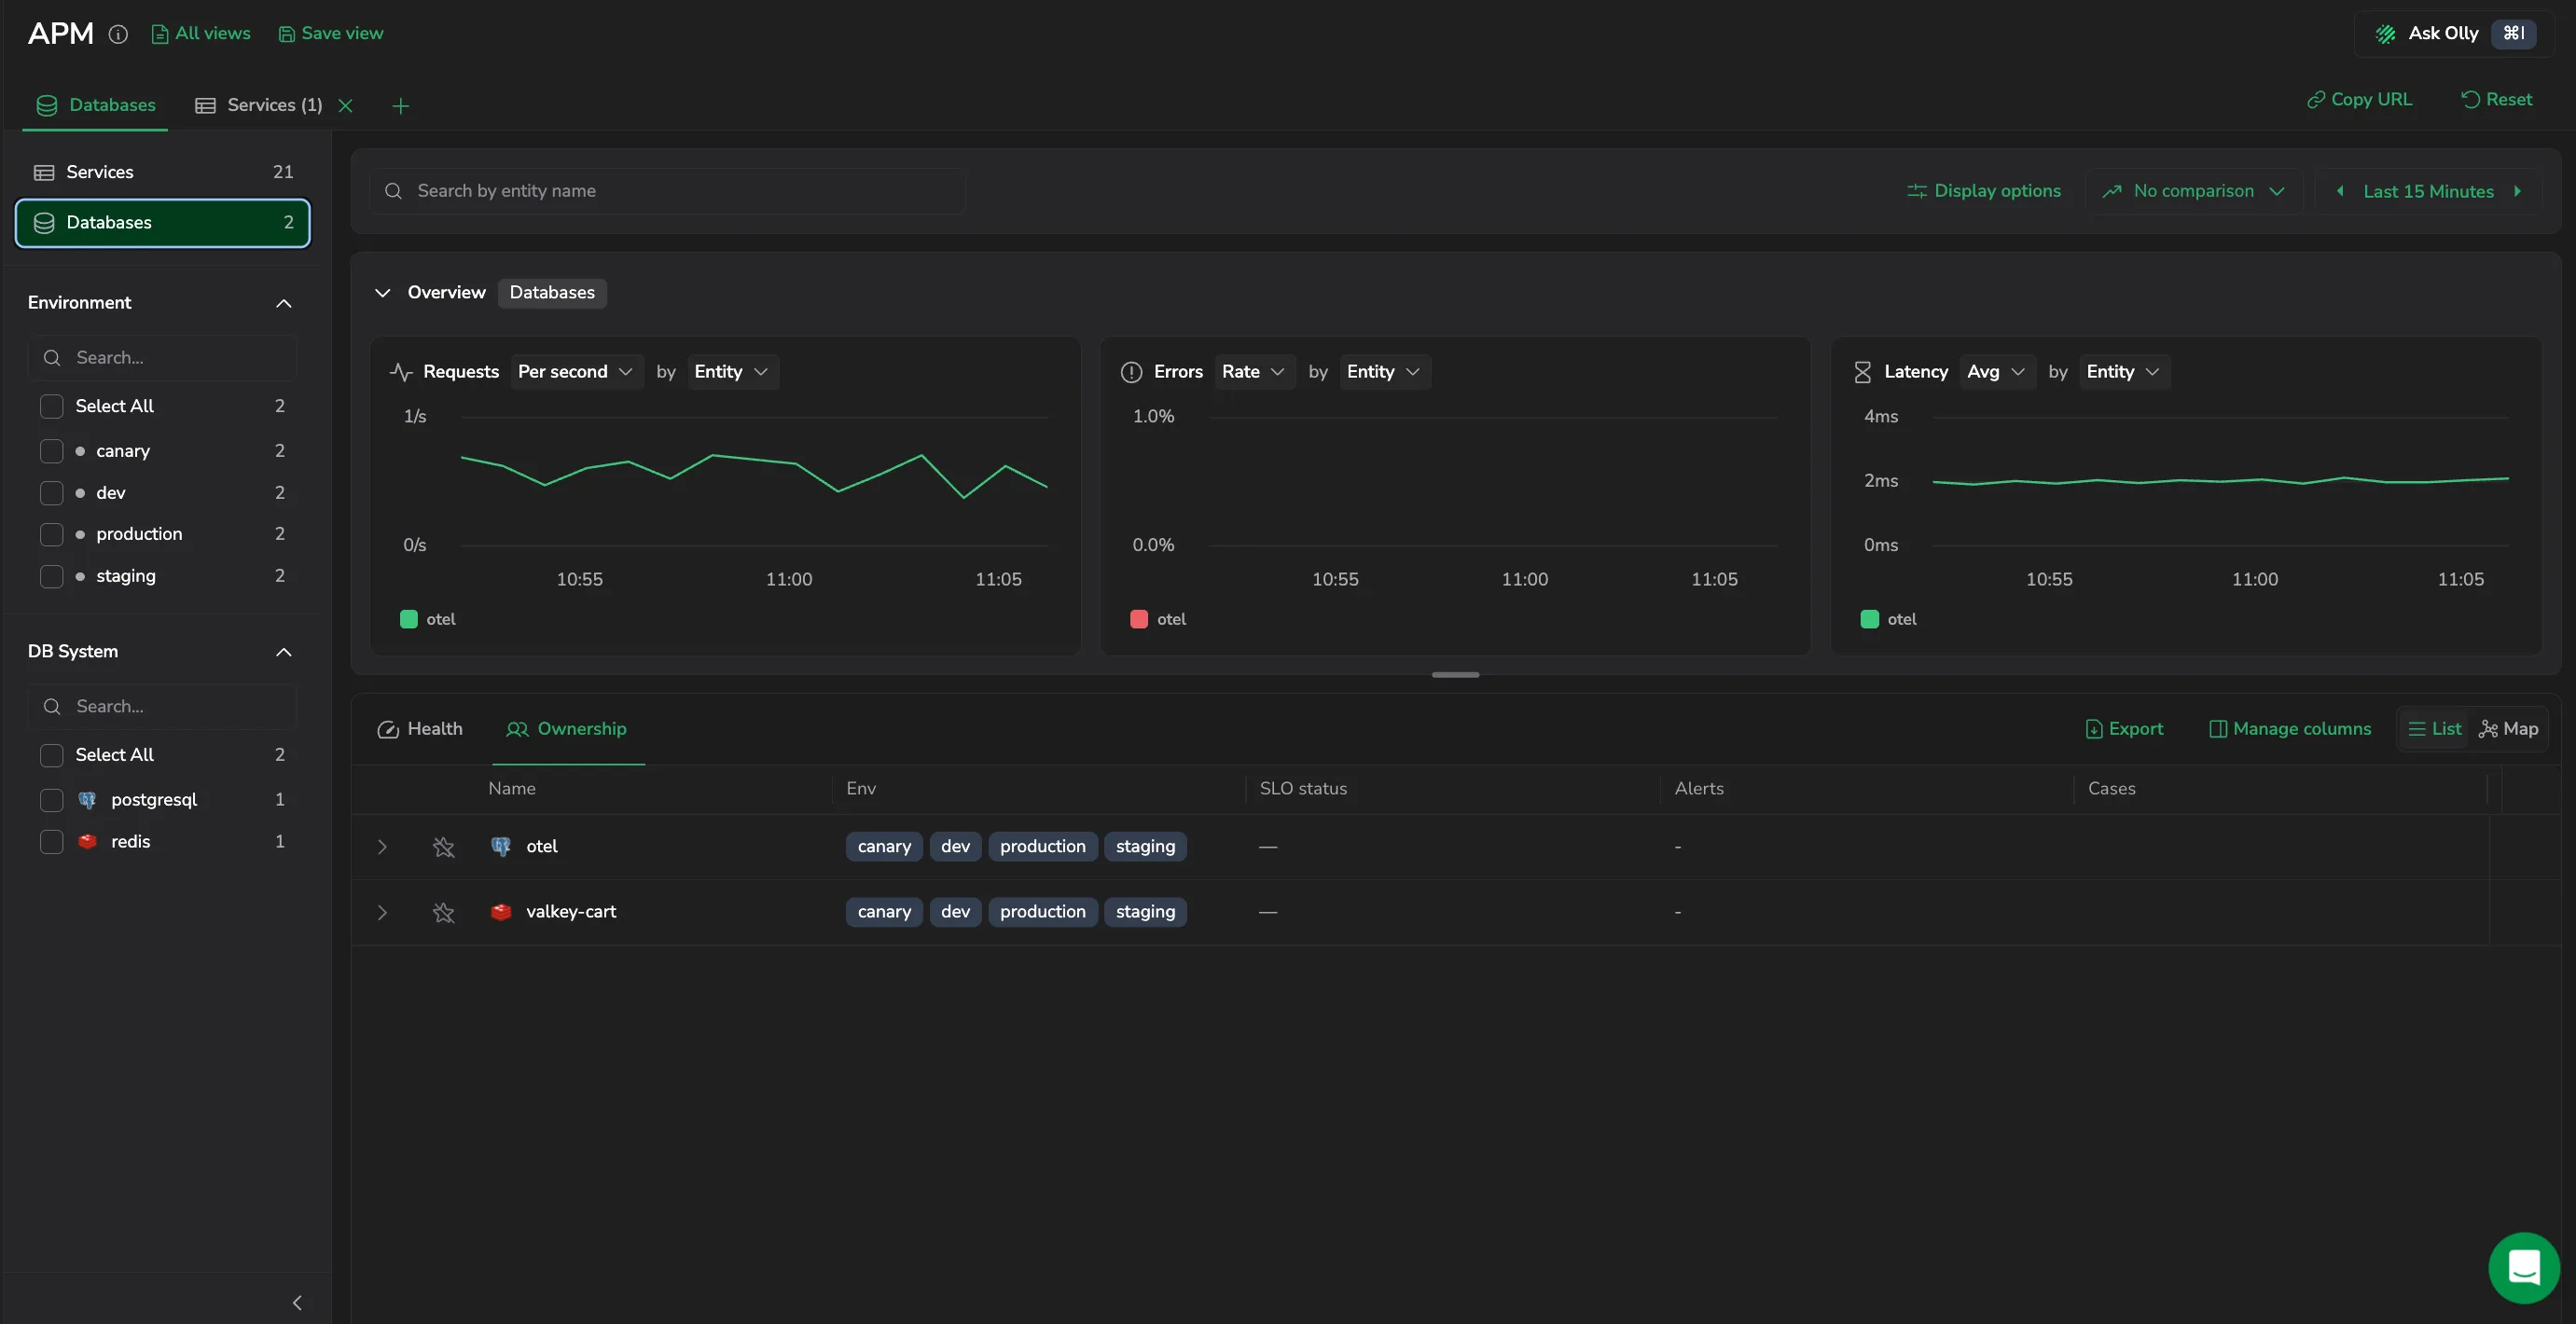Click the Environment search field

pyautogui.click(x=163, y=357)
